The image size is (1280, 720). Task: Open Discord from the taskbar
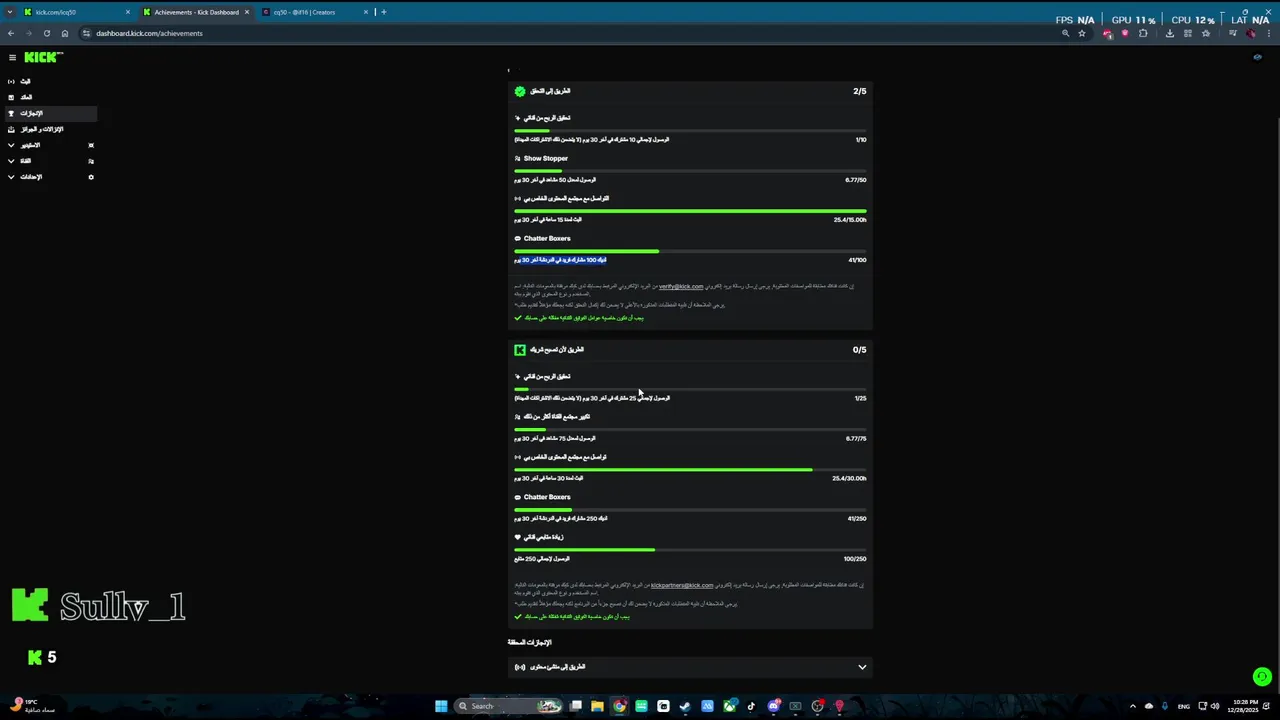click(x=773, y=706)
